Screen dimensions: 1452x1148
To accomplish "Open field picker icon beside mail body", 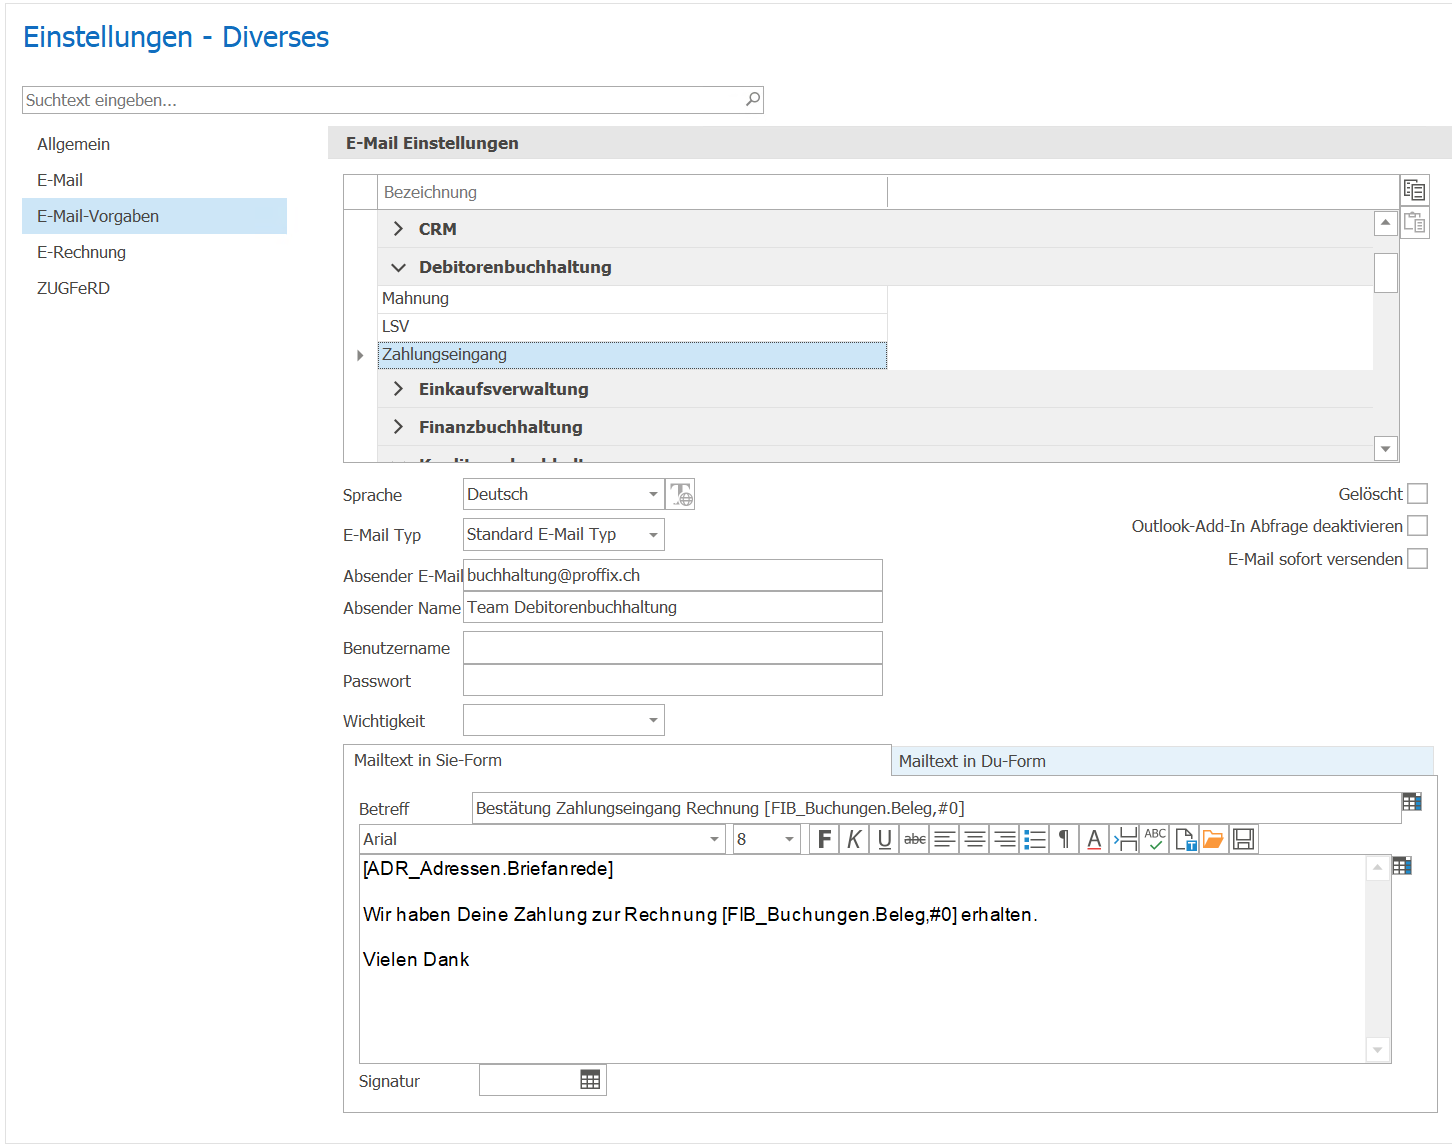I will tap(1402, 866).
